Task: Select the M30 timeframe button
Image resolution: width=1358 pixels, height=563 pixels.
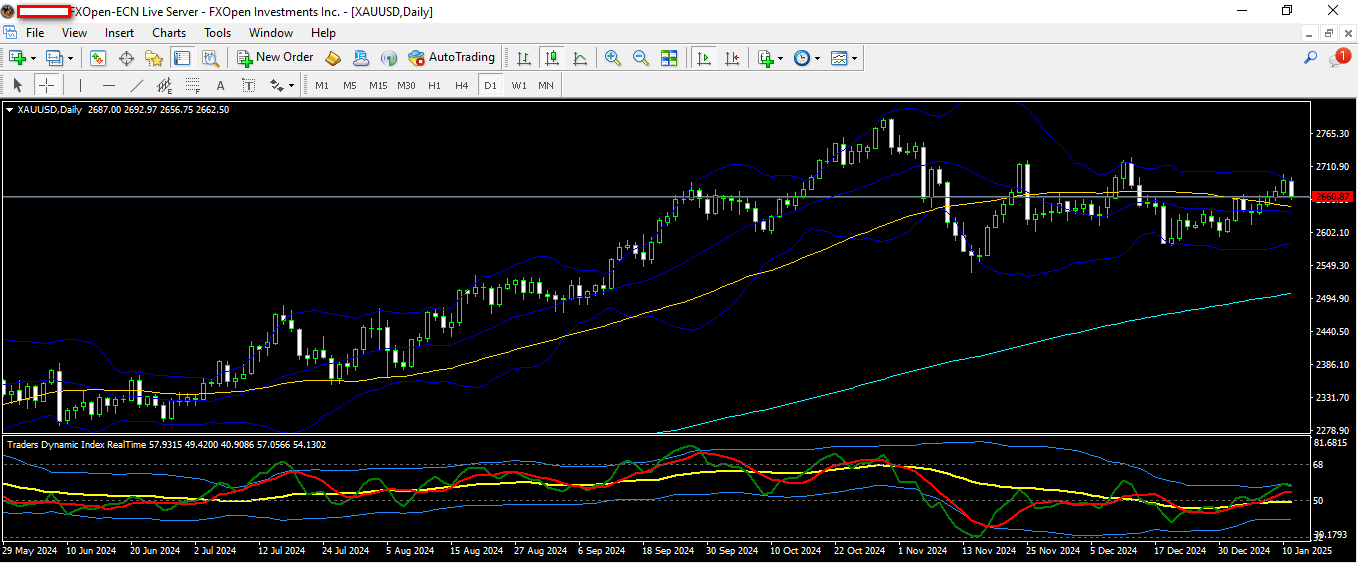Action: click(x=406, y=85)
